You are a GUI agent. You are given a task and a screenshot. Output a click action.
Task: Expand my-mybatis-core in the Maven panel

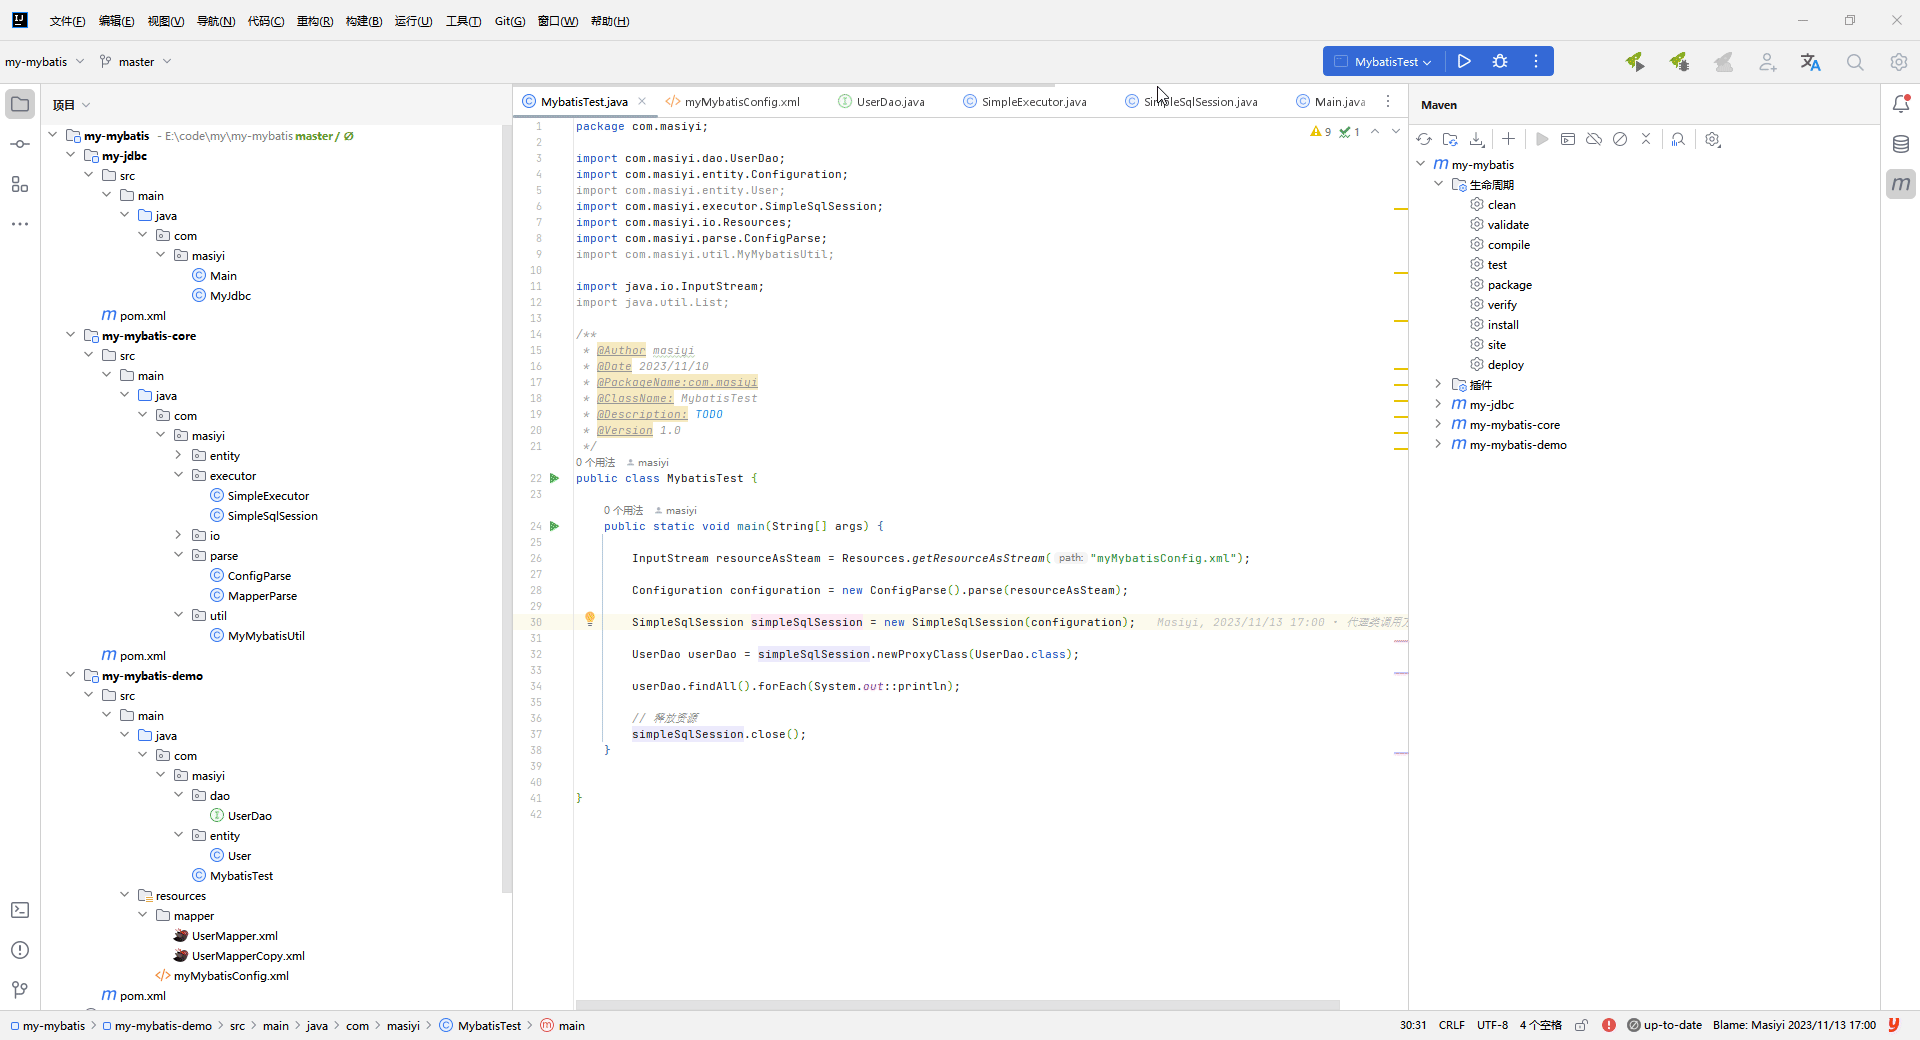(x=1439, y=424)
